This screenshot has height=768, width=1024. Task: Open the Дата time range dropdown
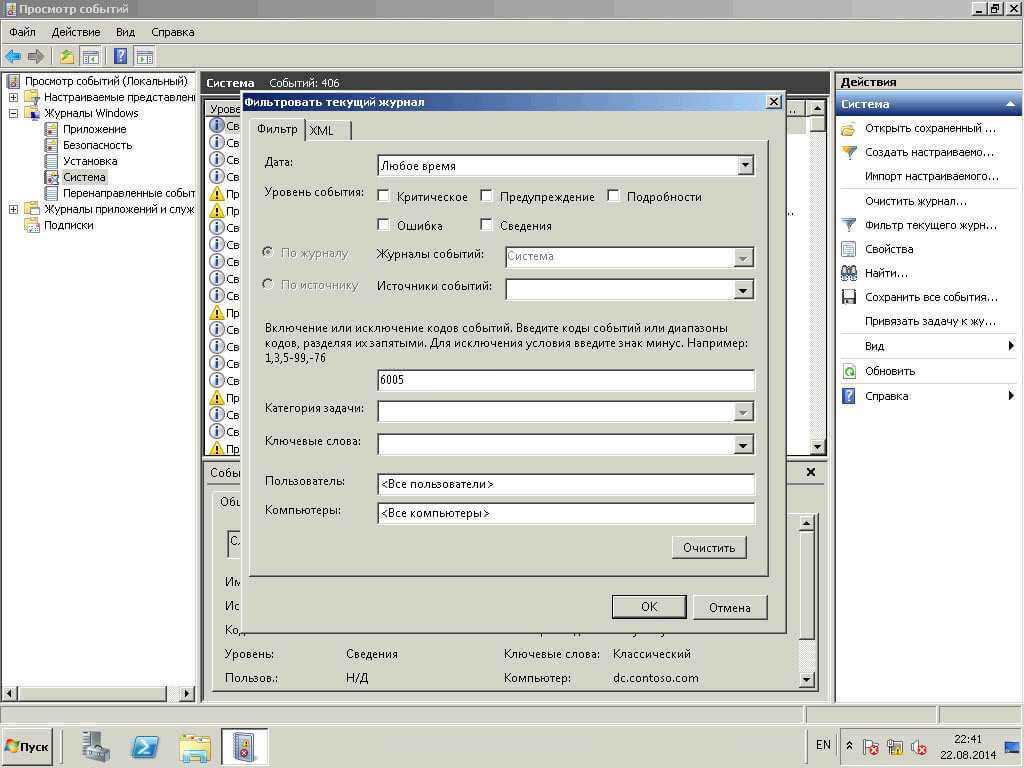pos(744,166)
